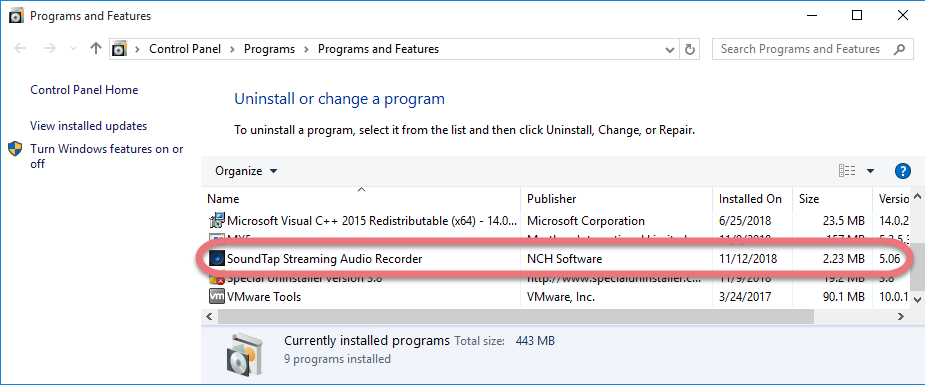Open the recent locations dropdown arrow
Viewport: 925px width, 385px height.
(73, 49)
